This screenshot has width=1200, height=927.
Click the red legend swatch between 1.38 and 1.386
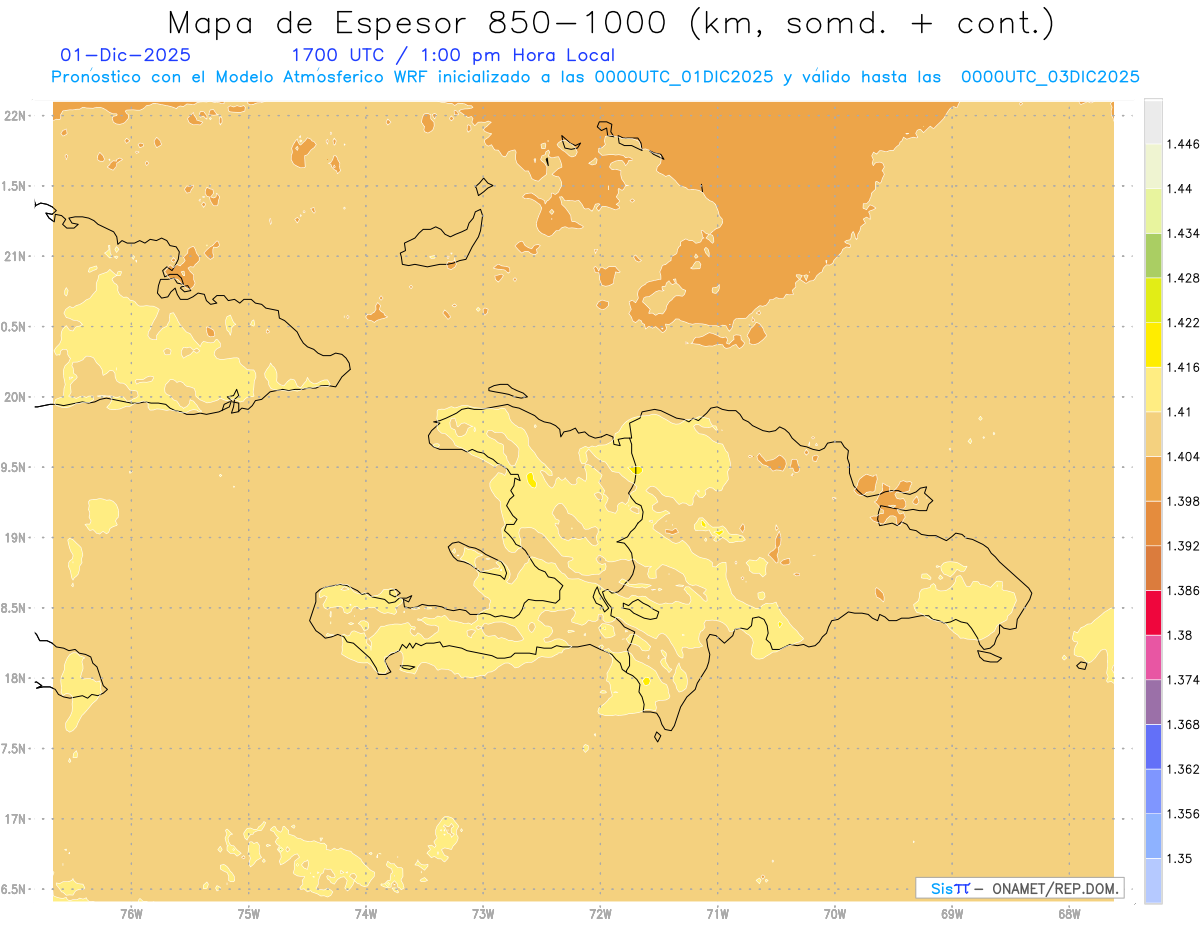(1153, 613)
